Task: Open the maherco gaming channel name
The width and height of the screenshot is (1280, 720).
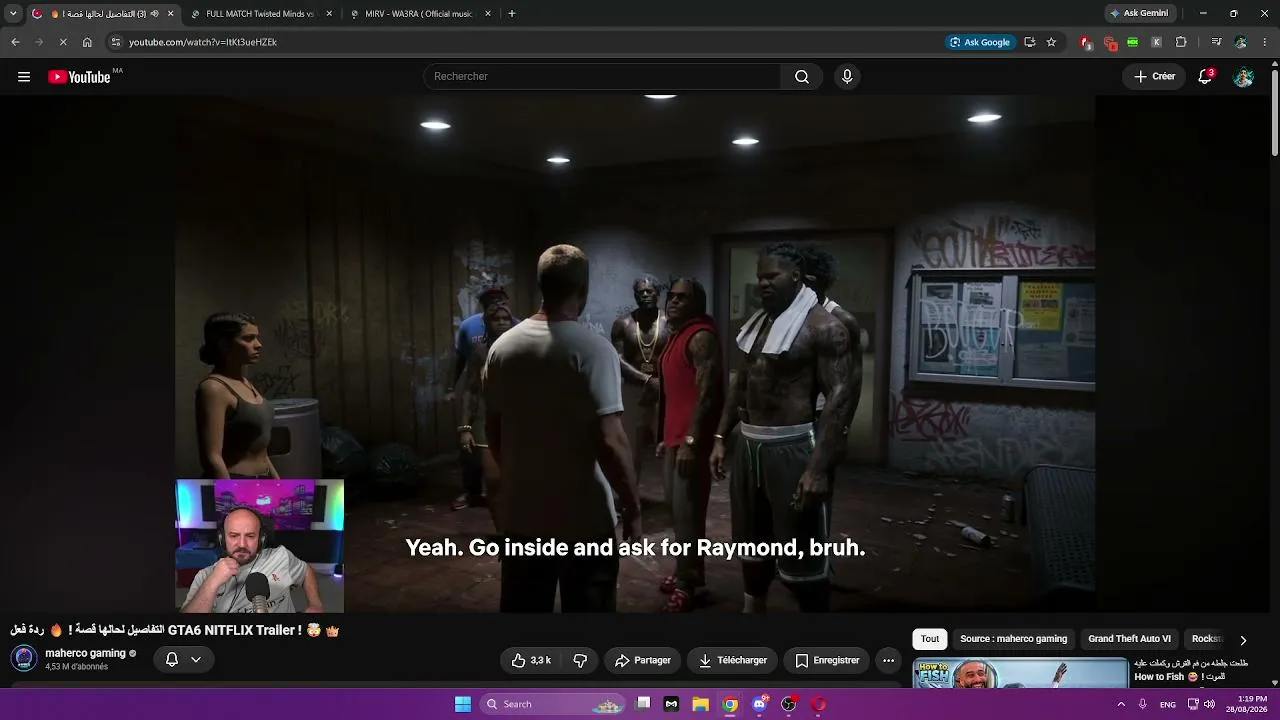Action: pos(85,653)
